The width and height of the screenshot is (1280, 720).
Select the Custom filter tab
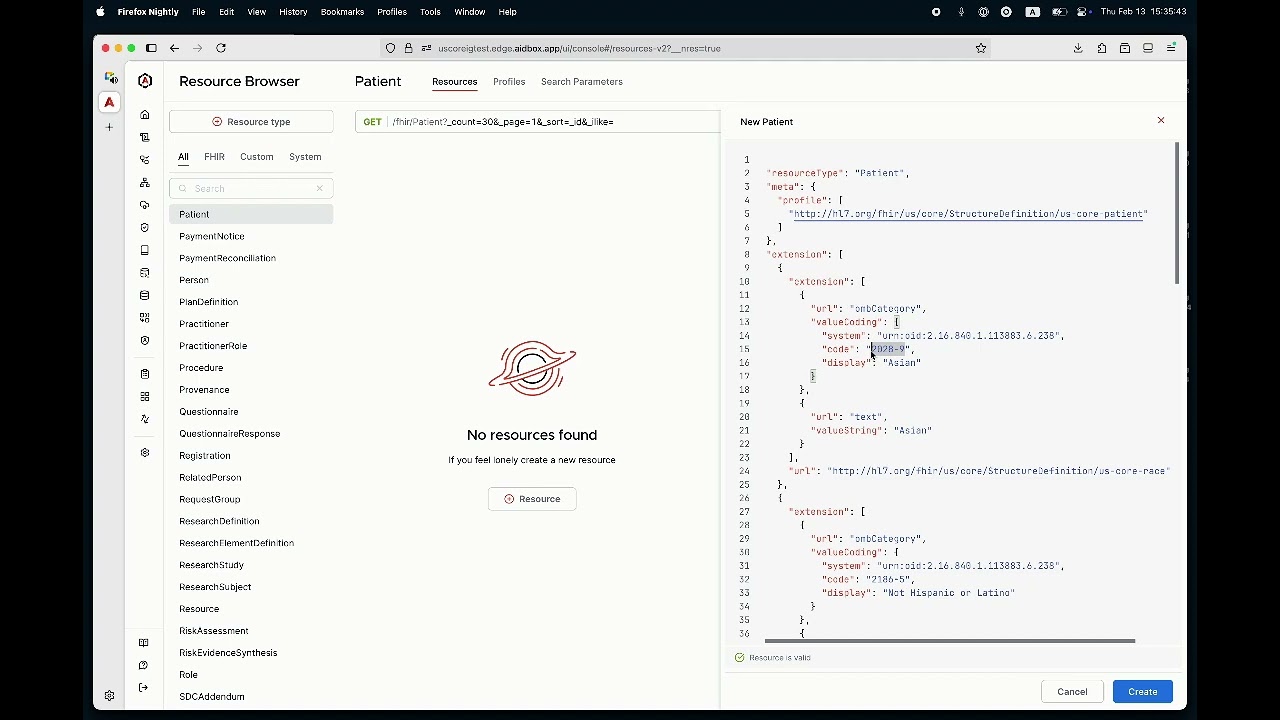(257, 157)
